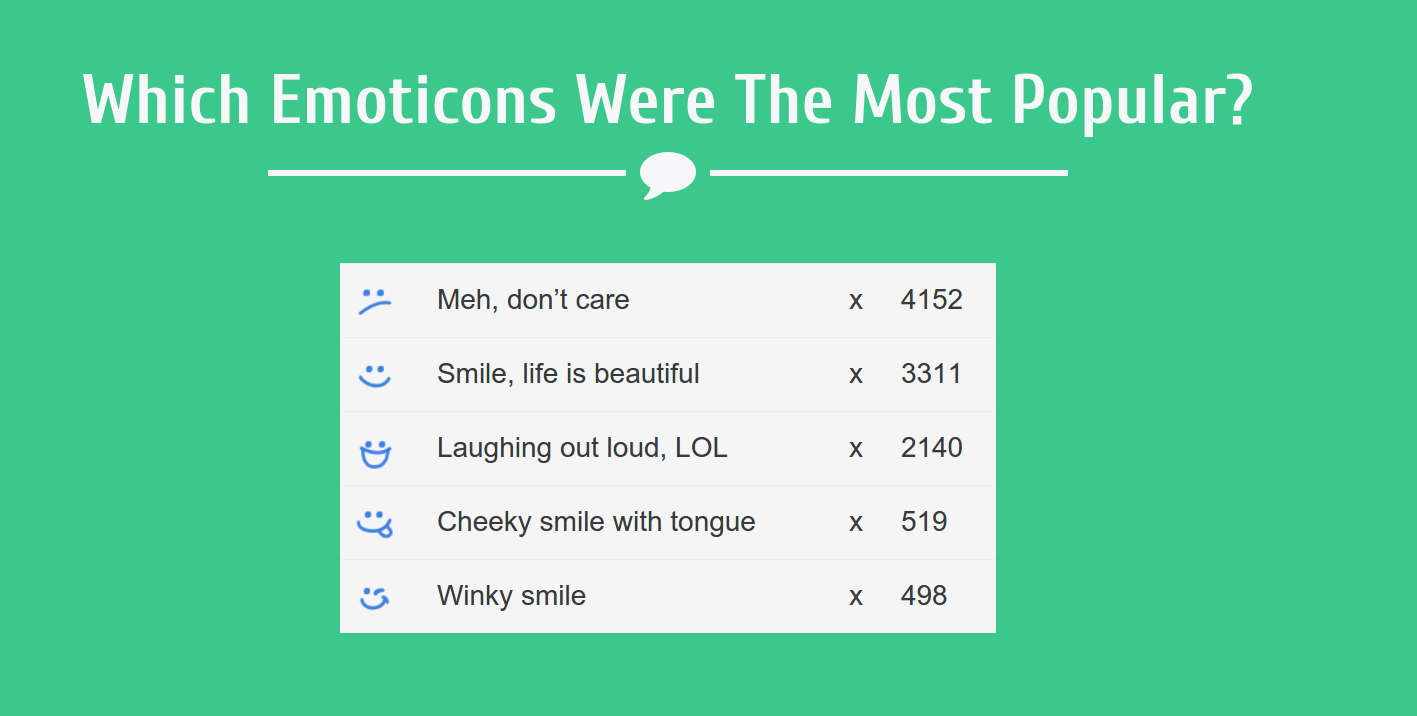Select 'Cheeky smile with tongue' text

[x=596, y=522]
